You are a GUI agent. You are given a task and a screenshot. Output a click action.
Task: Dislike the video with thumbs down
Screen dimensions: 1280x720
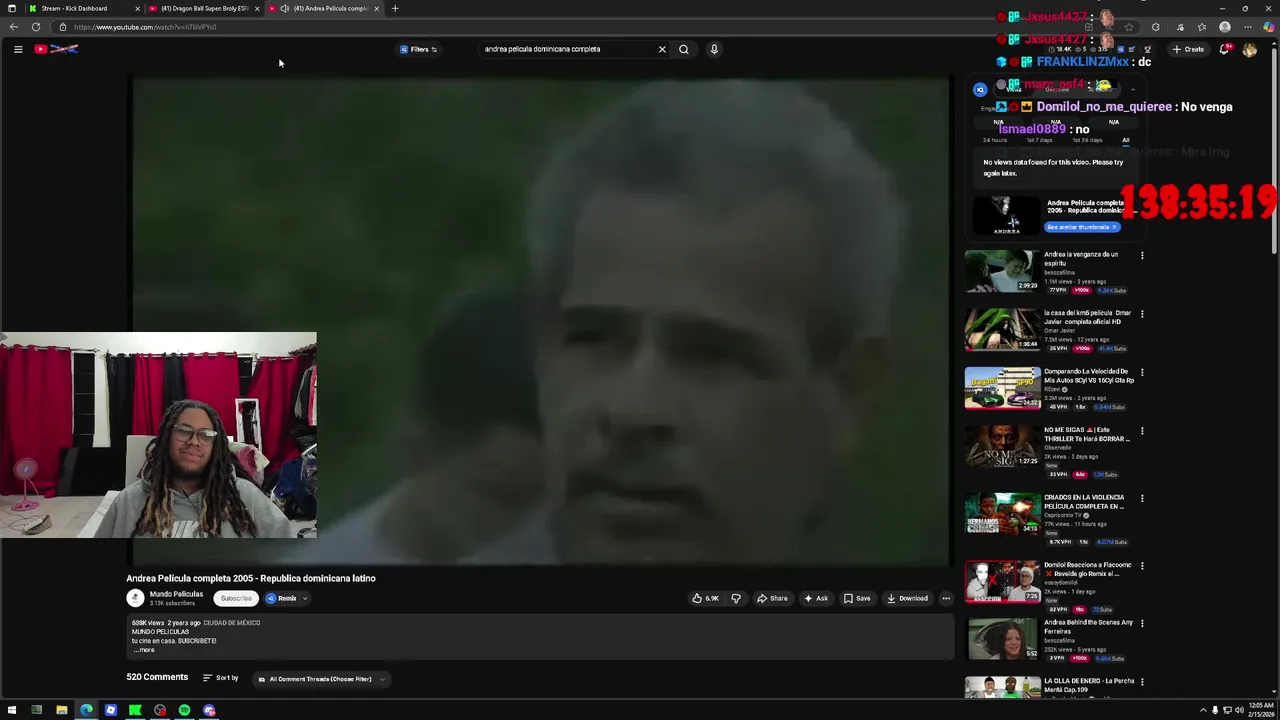tap(736, 598)
